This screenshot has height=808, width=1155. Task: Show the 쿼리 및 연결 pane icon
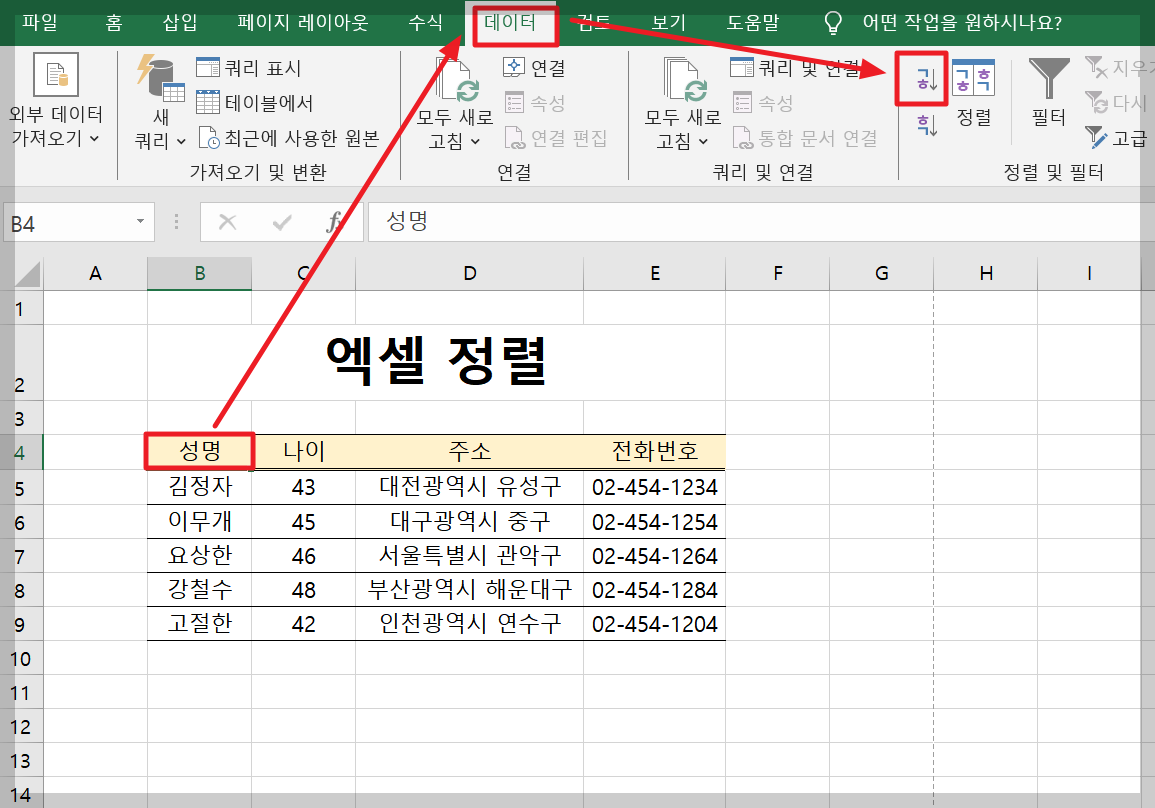coord(741,66)
